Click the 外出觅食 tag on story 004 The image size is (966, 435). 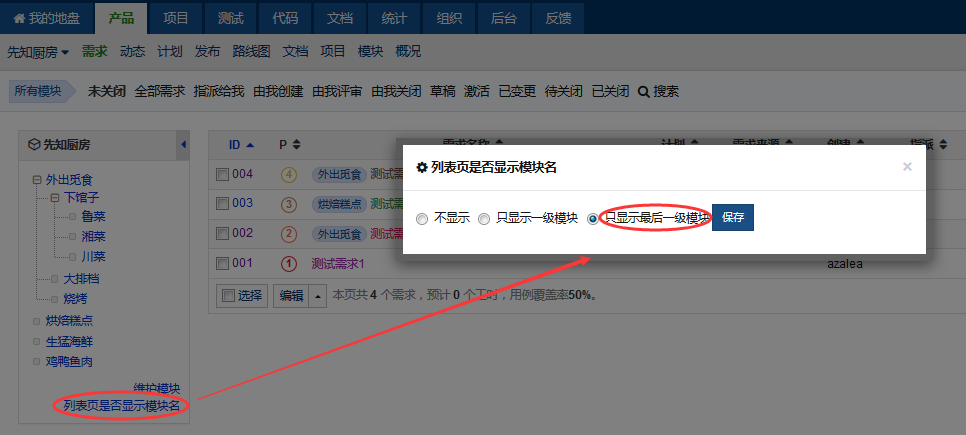[x=340, y=175]
